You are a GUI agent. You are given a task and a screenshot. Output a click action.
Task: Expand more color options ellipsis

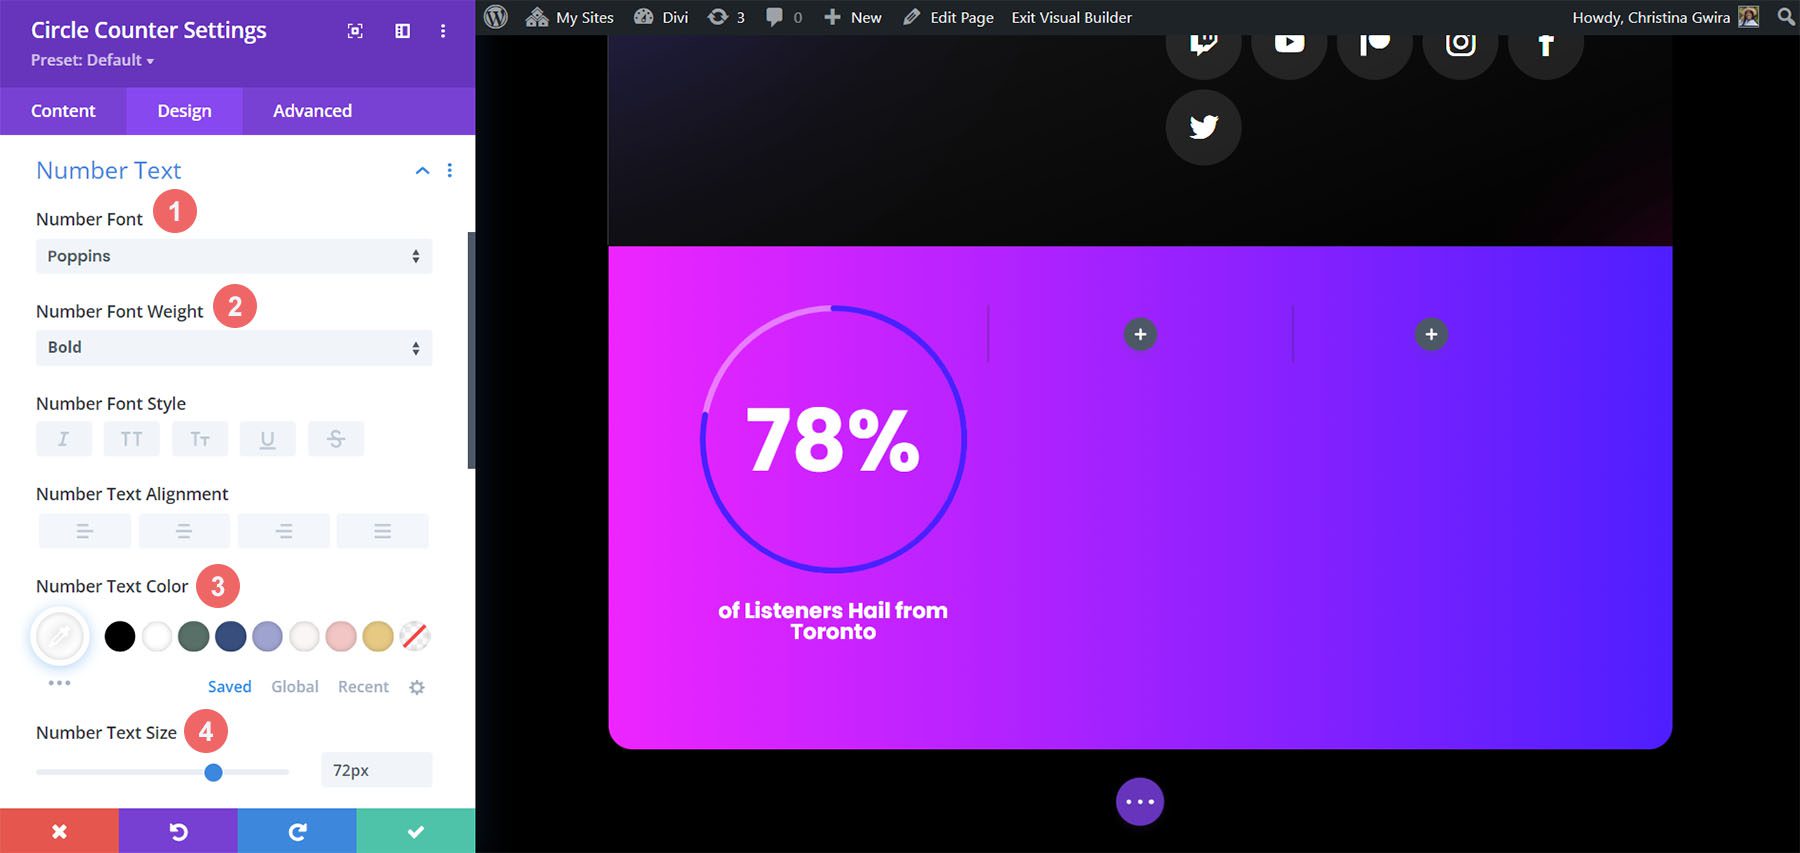59,683
